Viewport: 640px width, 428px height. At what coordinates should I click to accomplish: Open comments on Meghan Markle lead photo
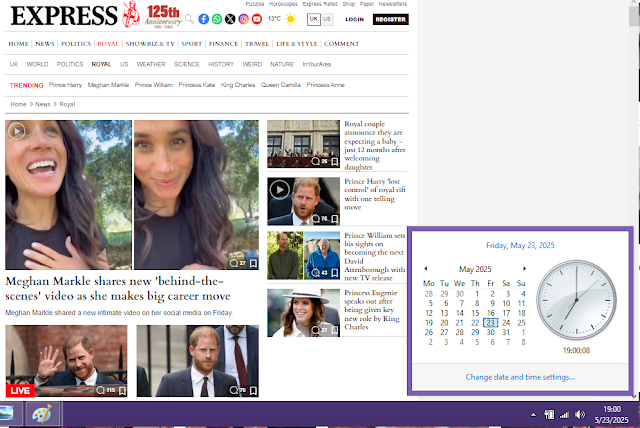[237, 263]
